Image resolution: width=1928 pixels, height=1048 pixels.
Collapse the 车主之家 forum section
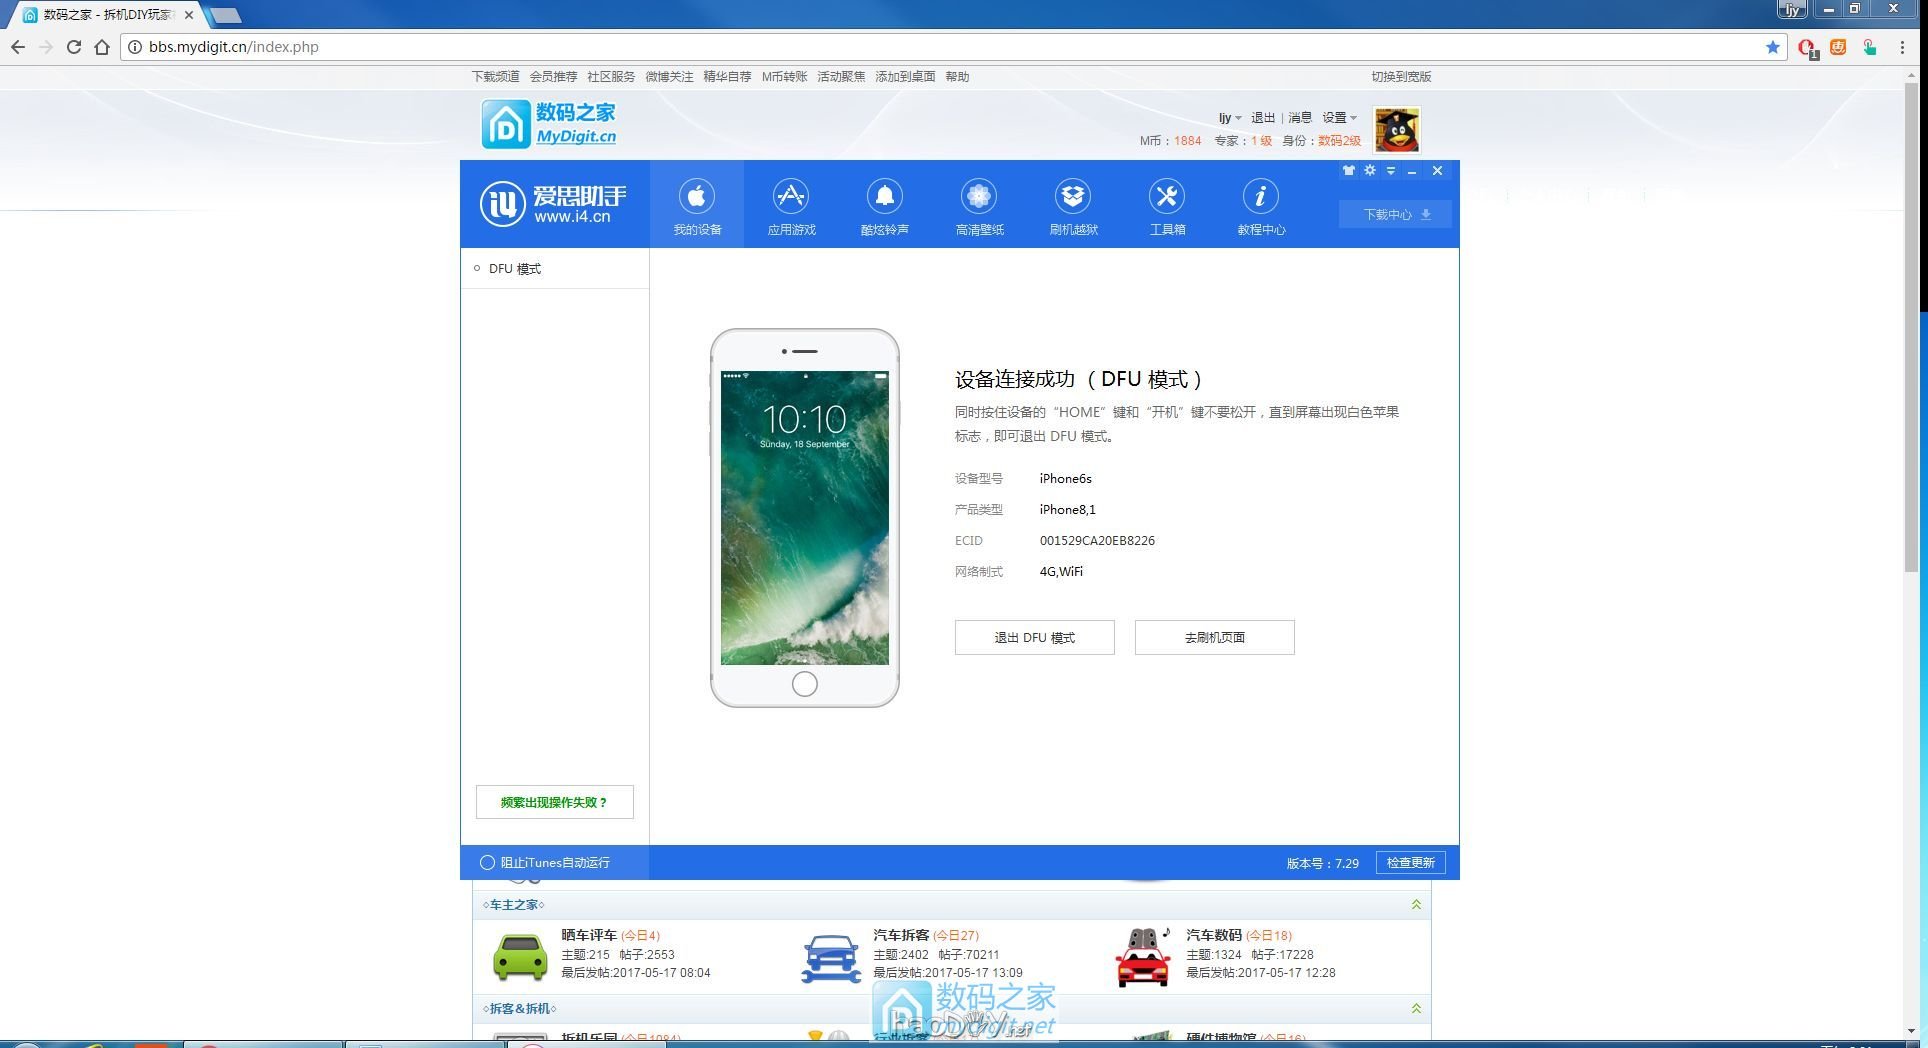click(1416, 905)
